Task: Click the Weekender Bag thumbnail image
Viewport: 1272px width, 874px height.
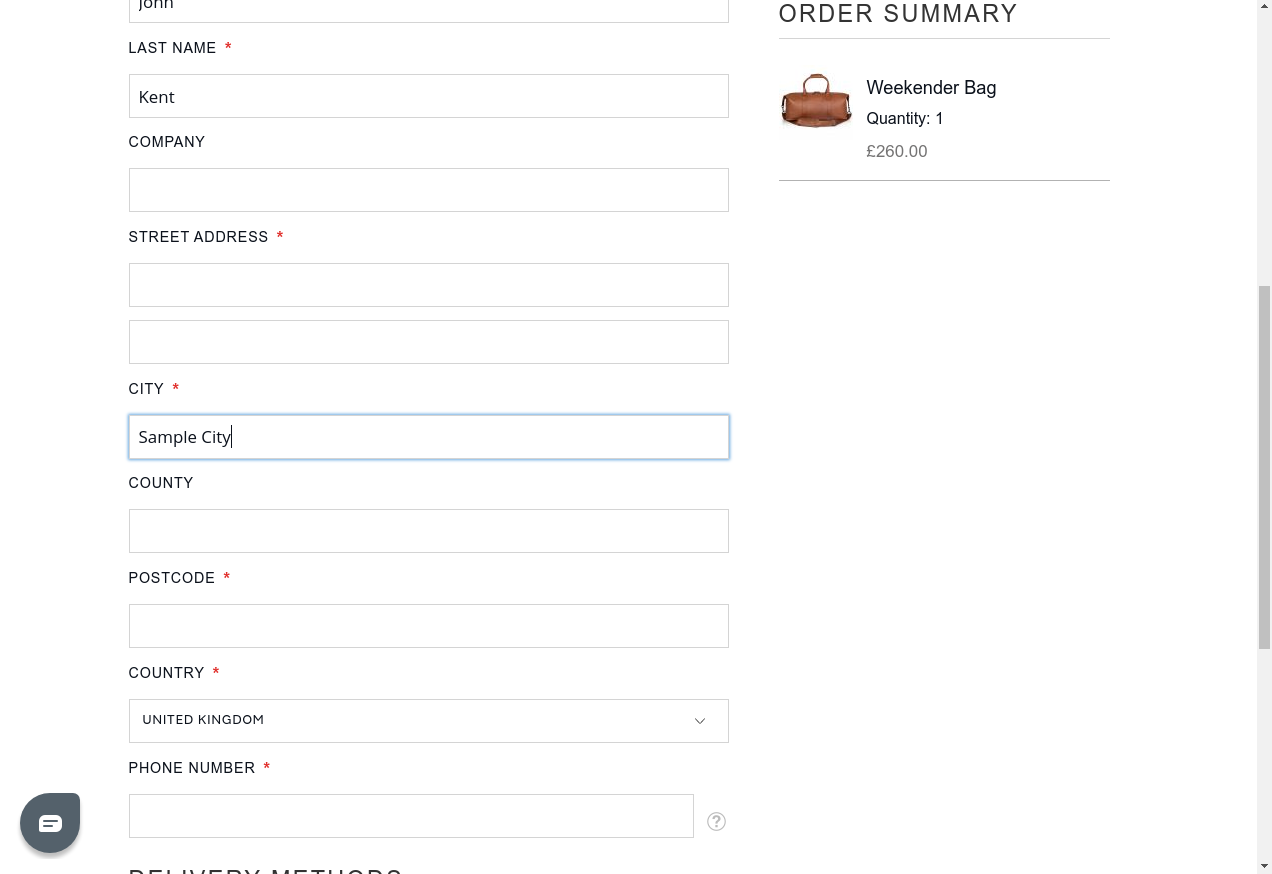Action: (x=816, y=101)
